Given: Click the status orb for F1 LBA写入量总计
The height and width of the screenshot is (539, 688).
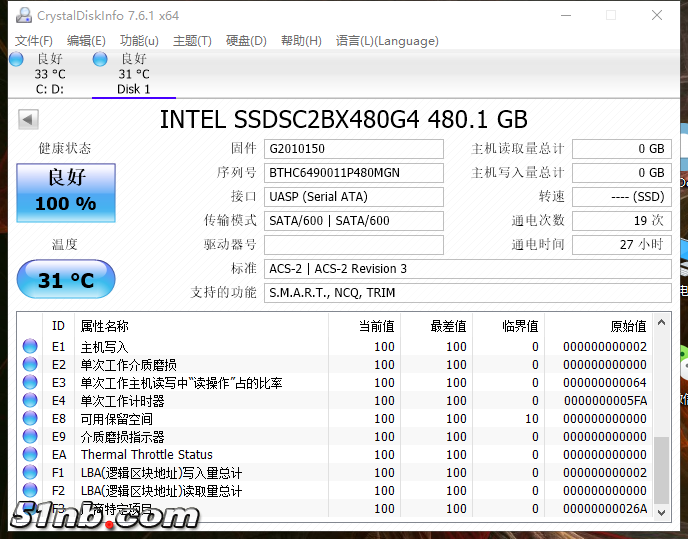Looking at the screenshot, I should click(x=30, y=473).
